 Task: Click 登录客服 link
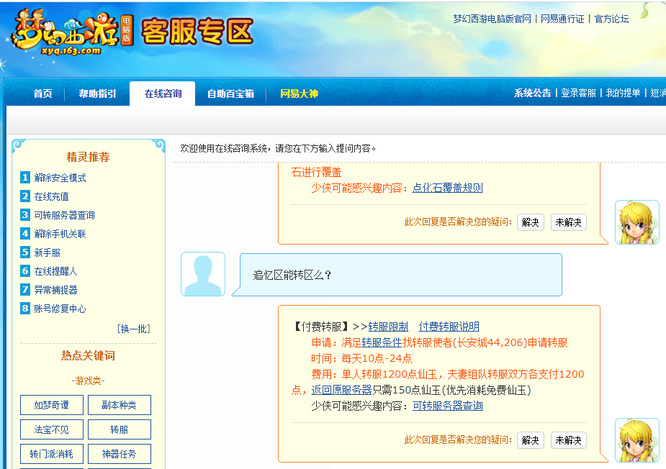tap(579, 93)
